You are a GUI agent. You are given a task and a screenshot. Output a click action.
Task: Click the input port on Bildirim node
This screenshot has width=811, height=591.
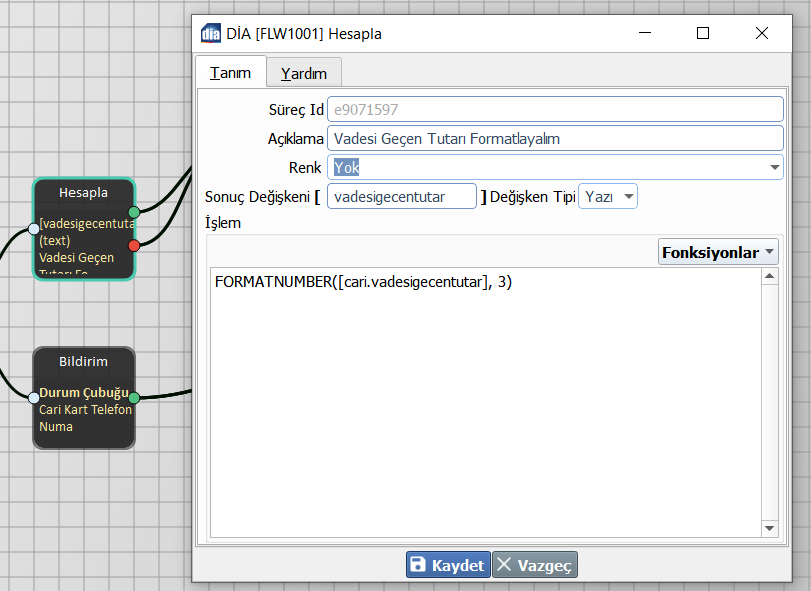click(x=33, y=398)
